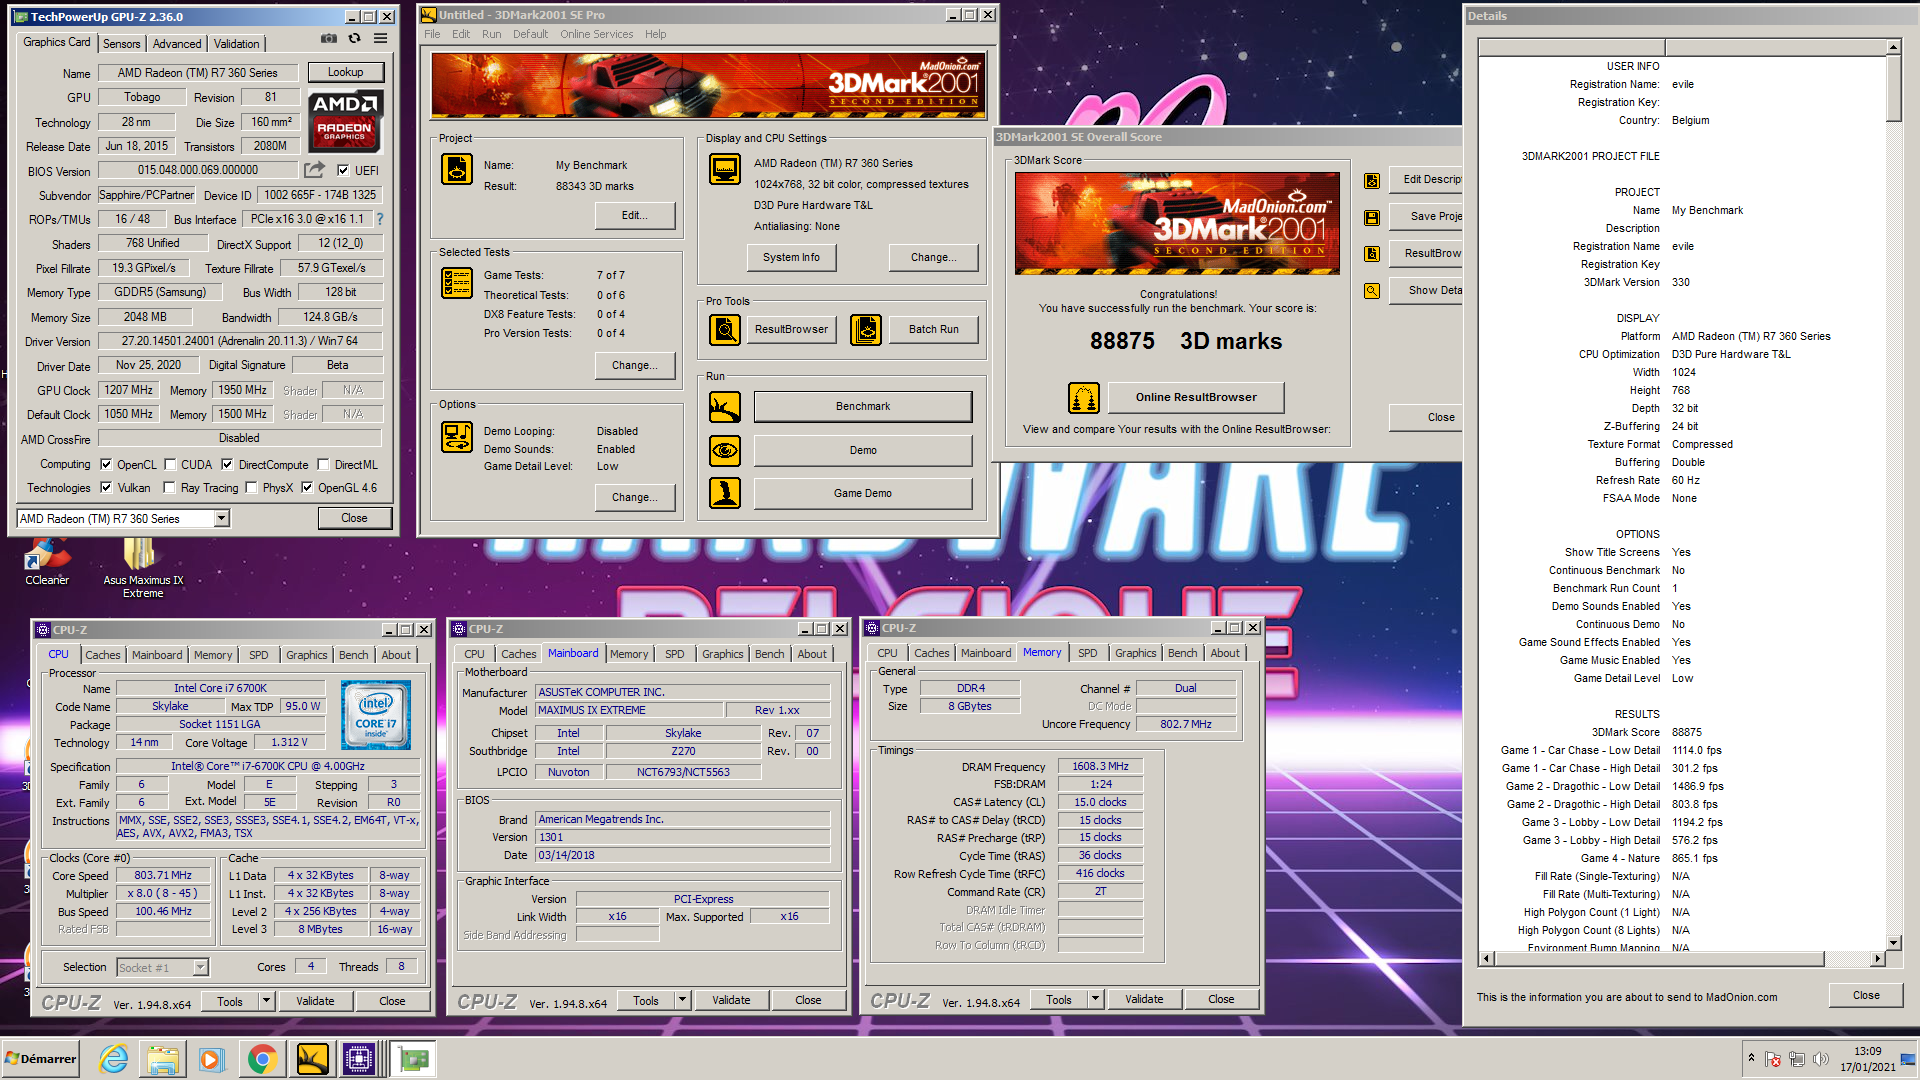Screen dimensions: 1920x1080
Task: Click Close button in Details window
Action: (1866, 996)
